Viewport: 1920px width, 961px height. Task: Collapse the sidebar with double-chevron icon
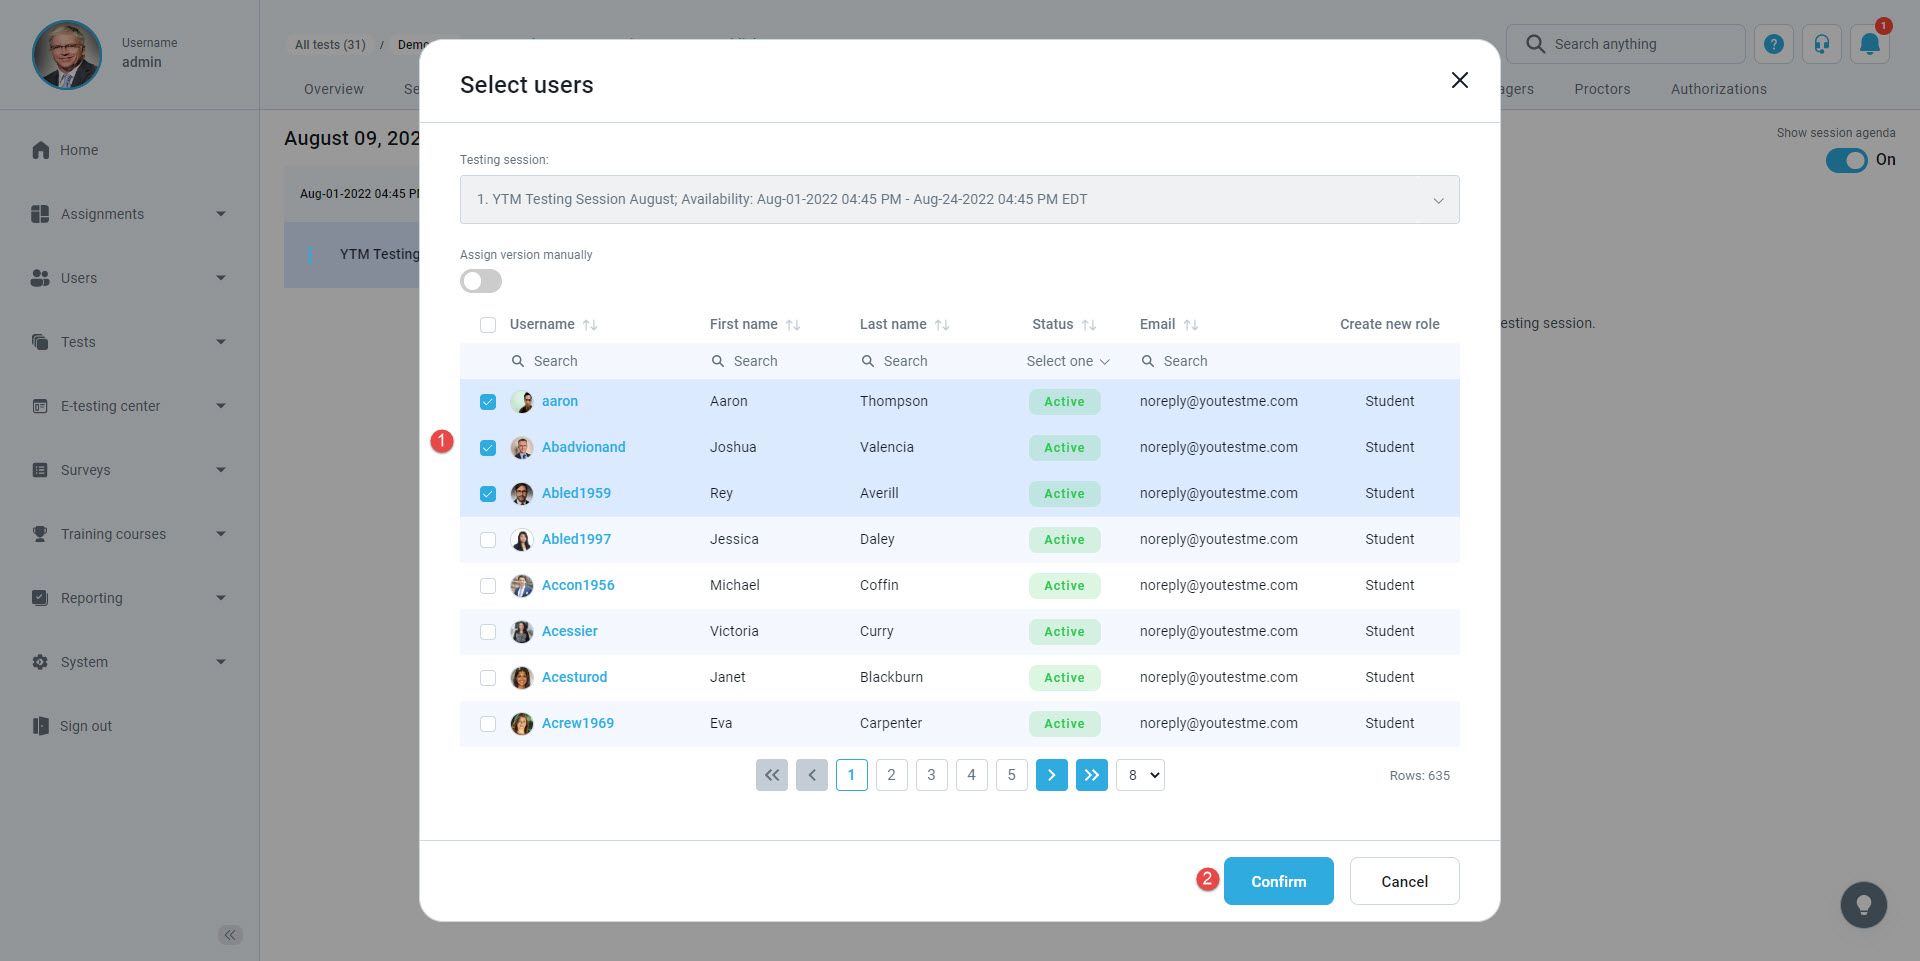click(x=230, y=935)
